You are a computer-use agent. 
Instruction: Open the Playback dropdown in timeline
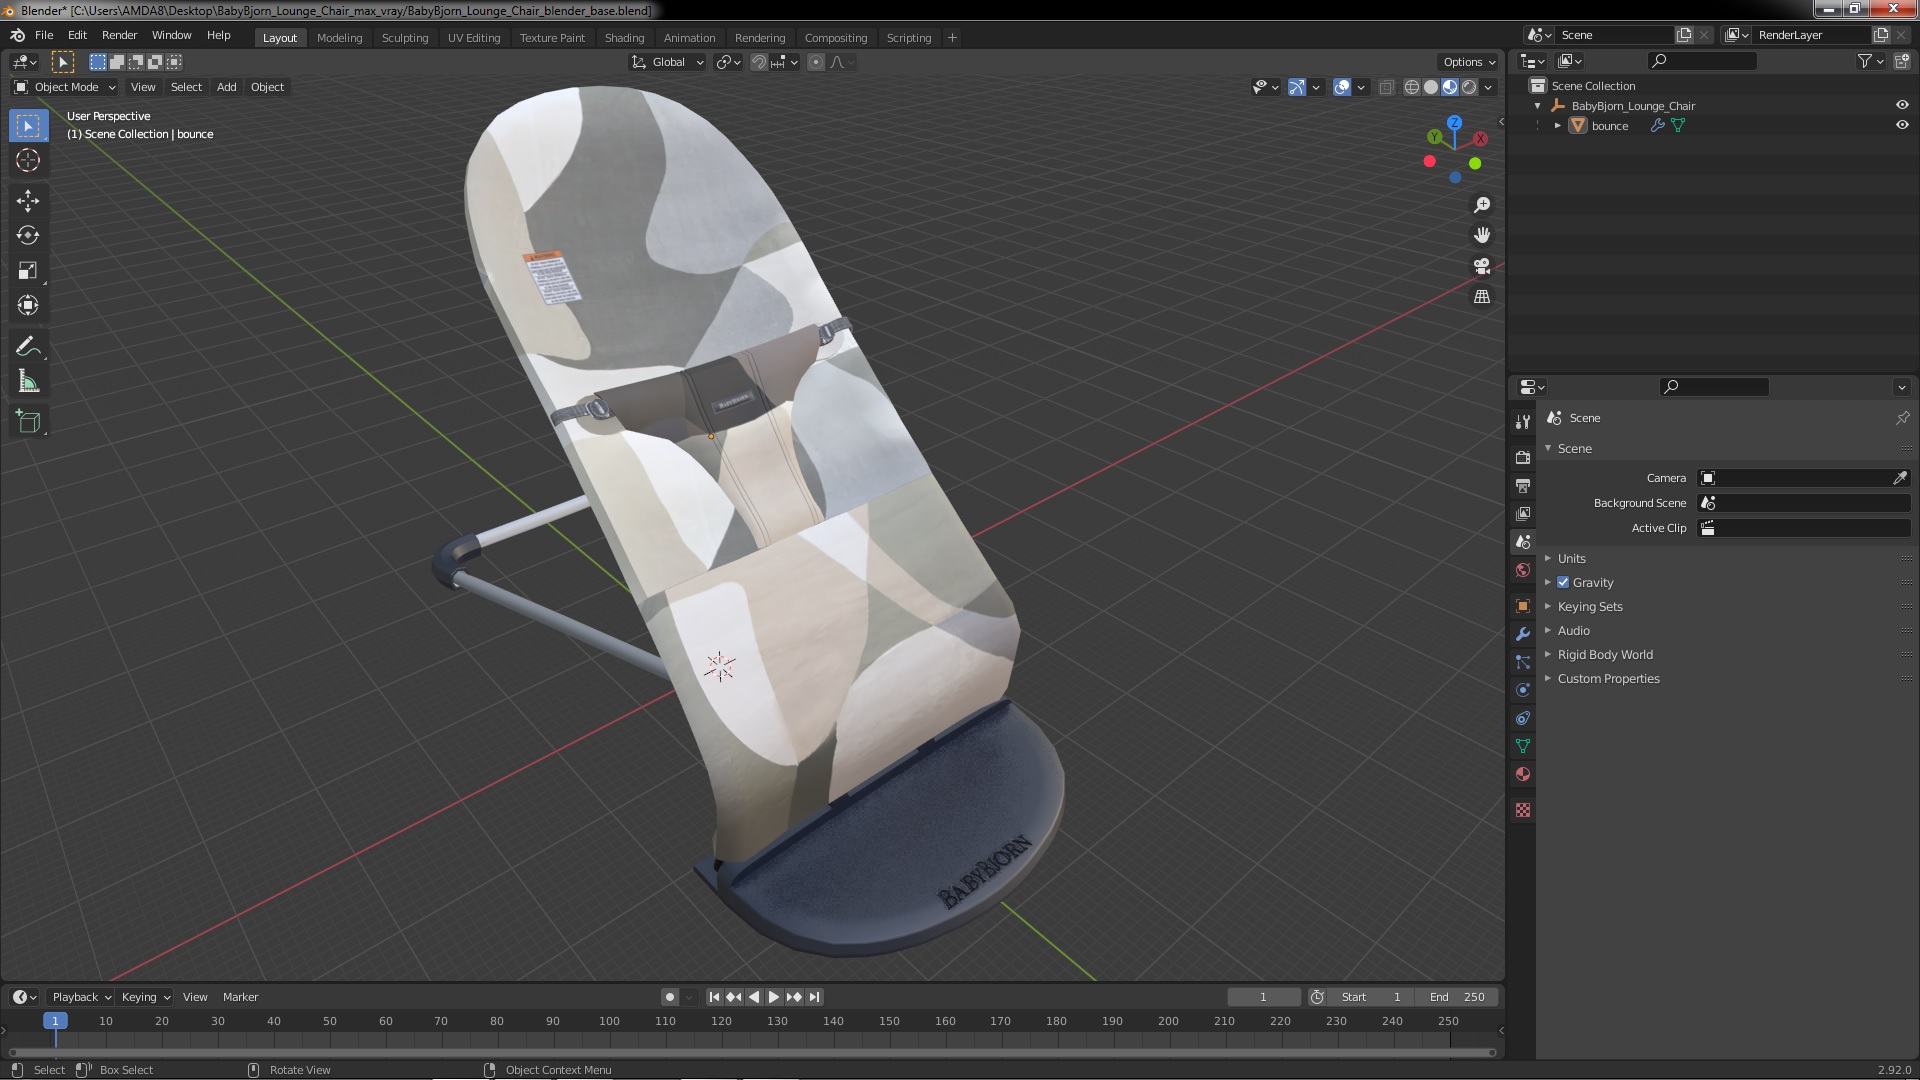81,997
